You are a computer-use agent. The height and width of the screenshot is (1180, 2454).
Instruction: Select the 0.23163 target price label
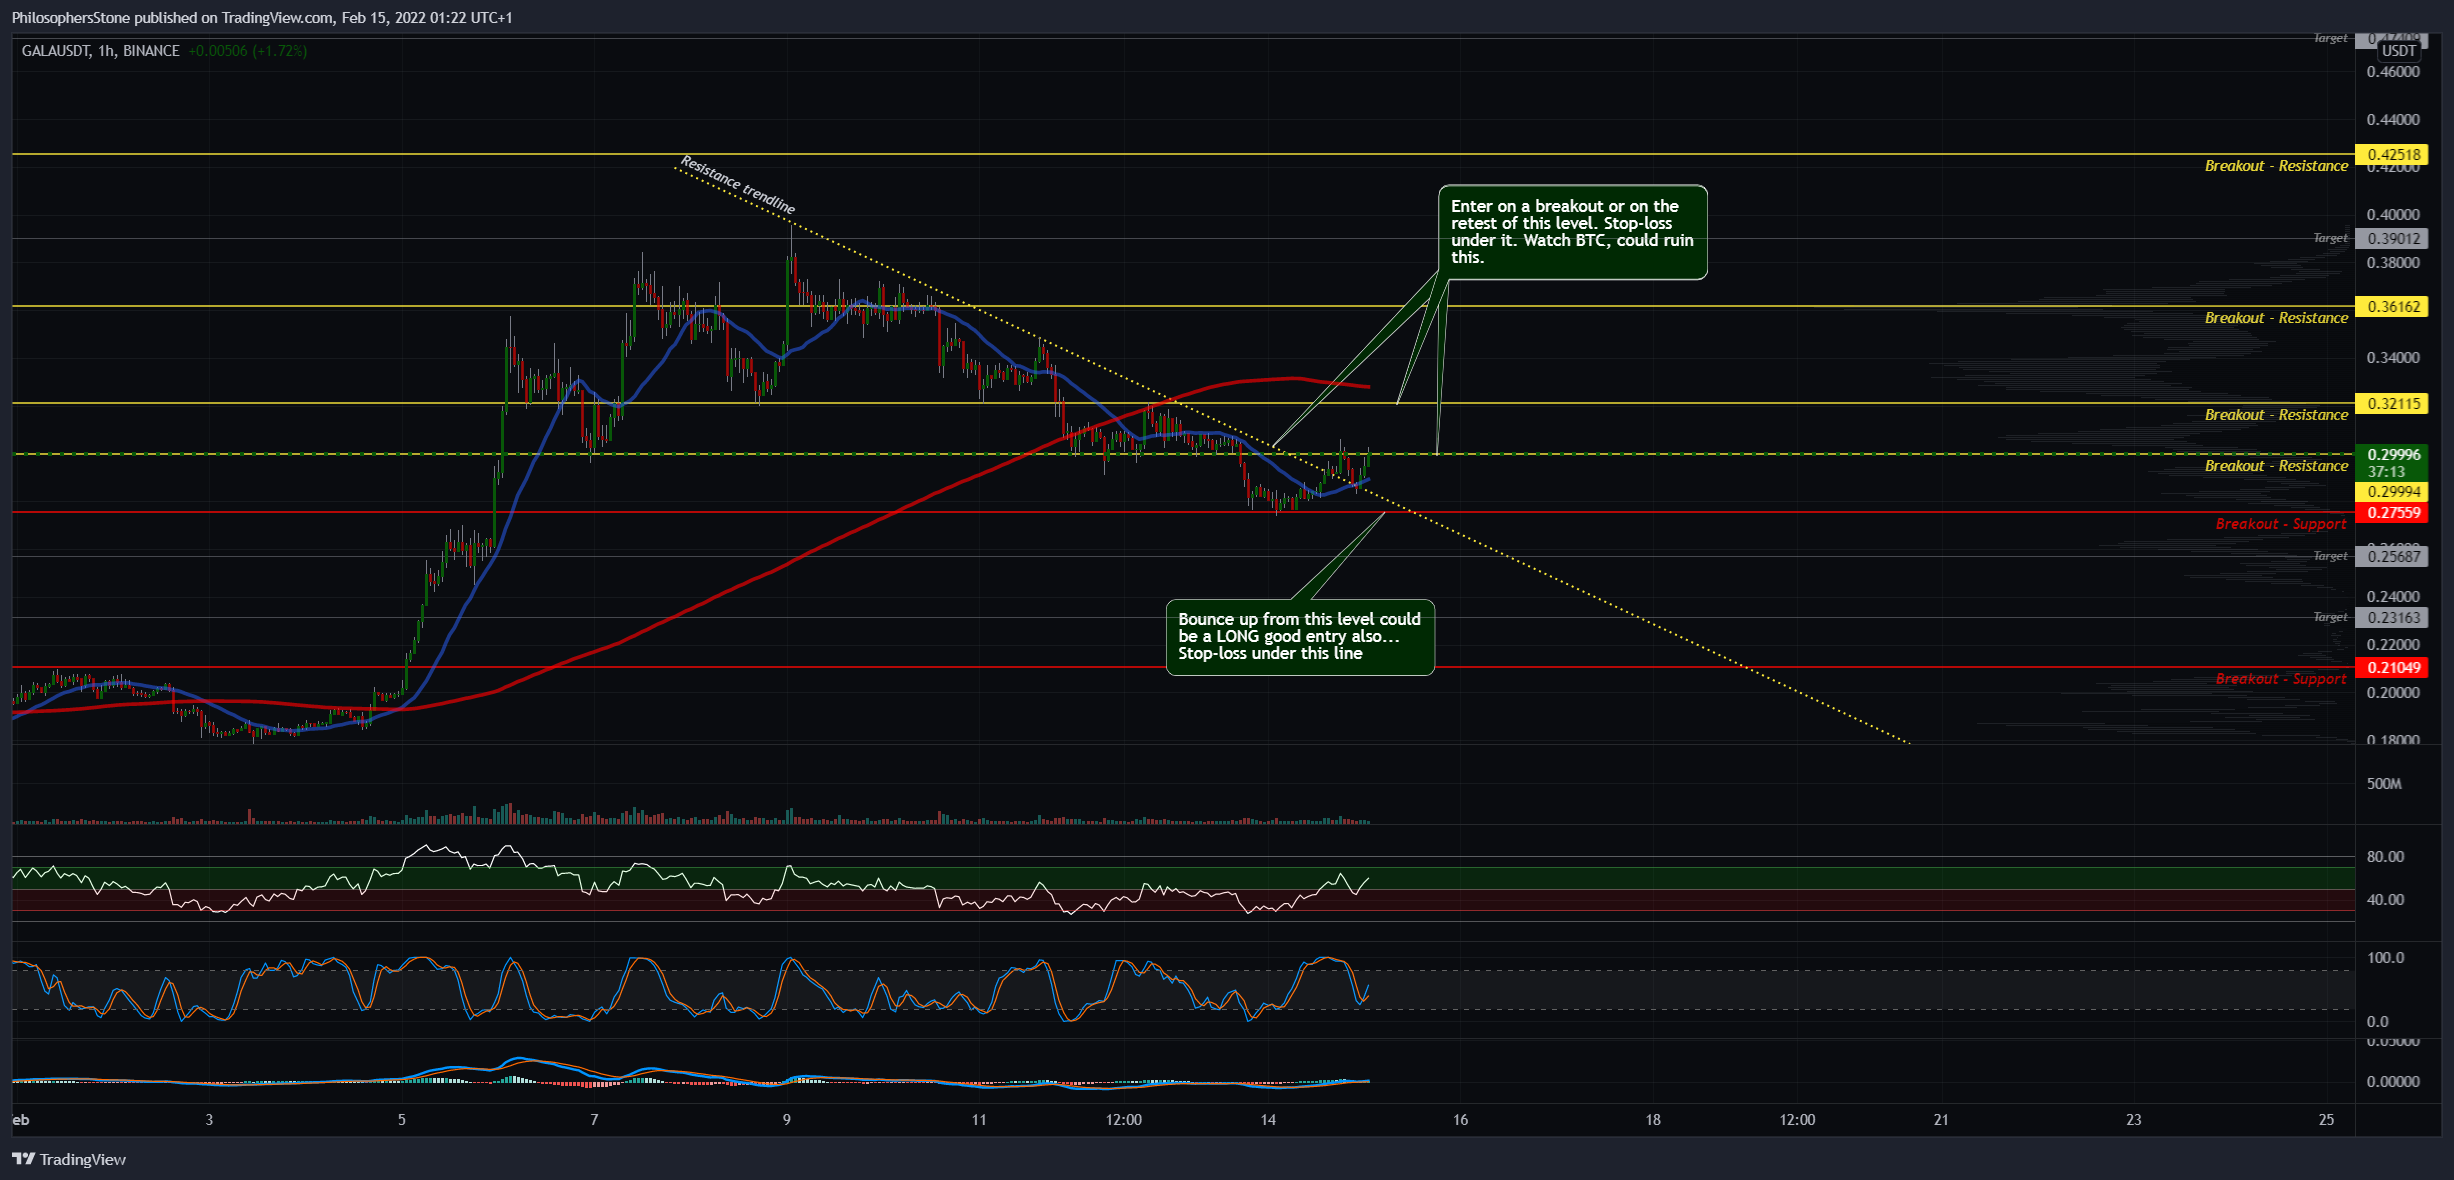click(x=2392, y=617)
